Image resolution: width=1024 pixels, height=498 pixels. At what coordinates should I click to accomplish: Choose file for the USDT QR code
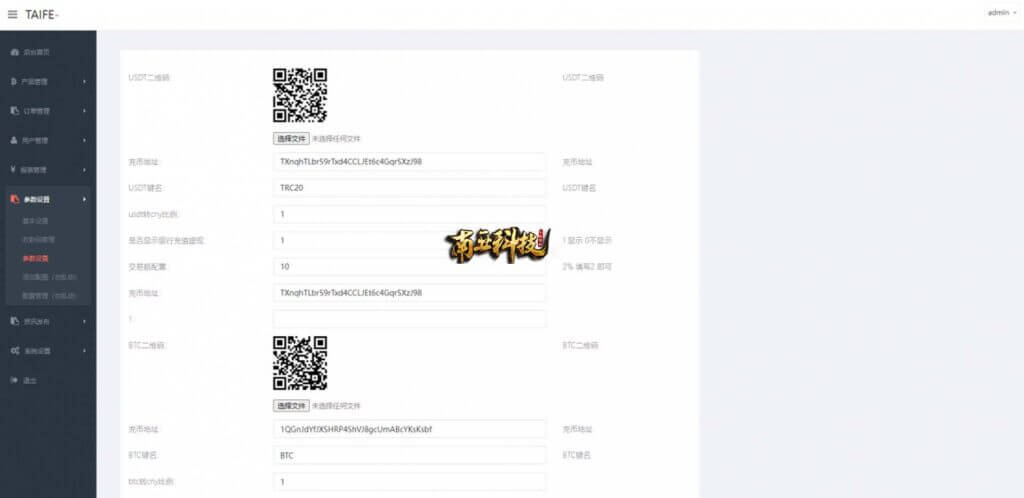coord(291,138)
